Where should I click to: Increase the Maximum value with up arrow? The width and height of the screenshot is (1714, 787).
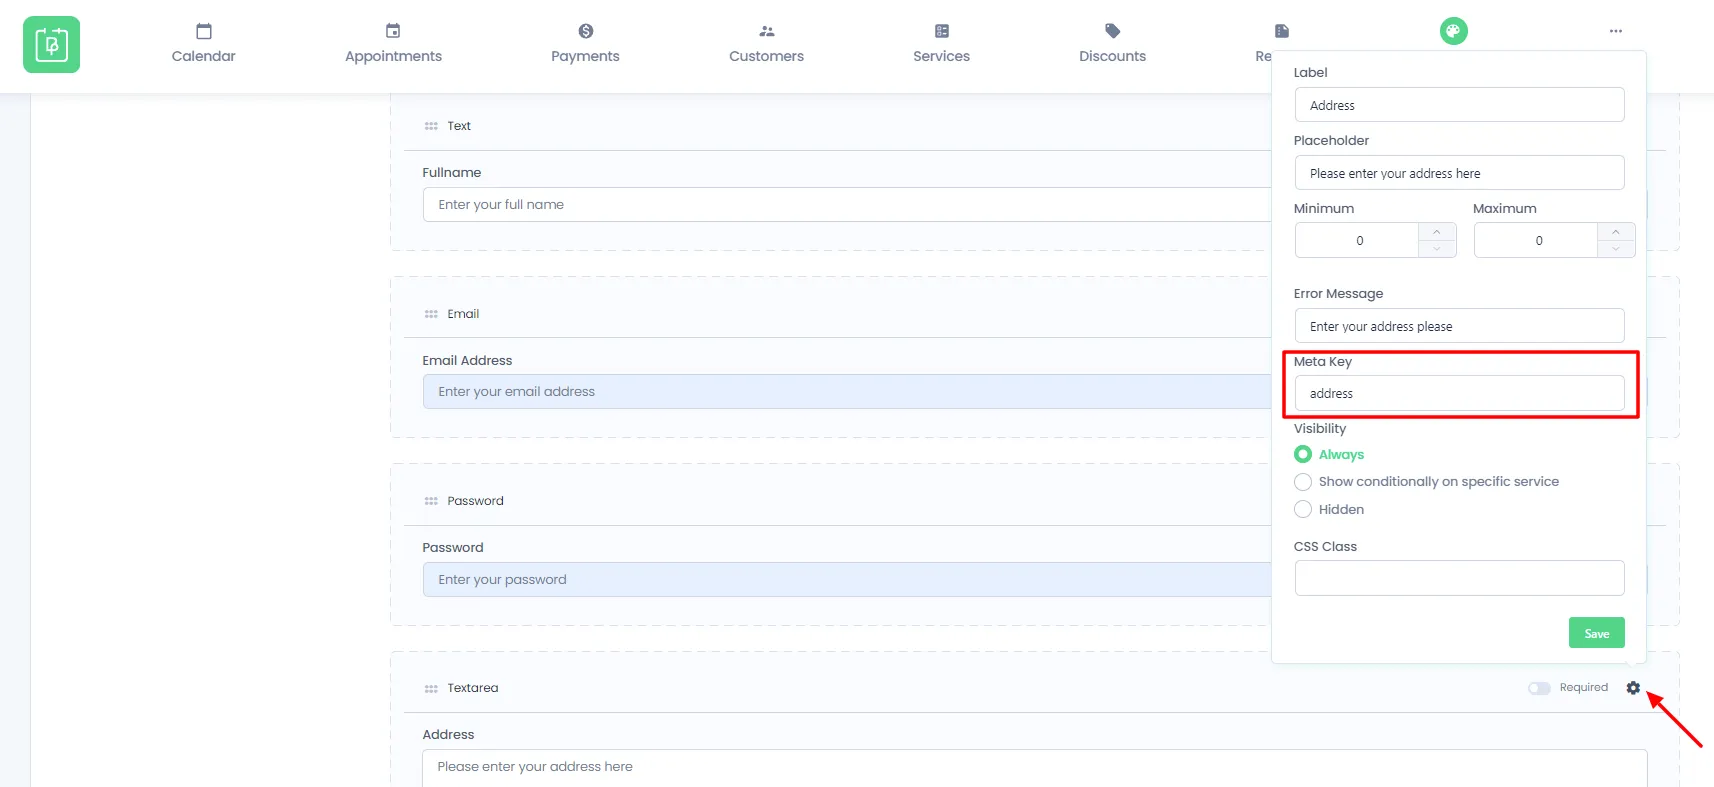click(1616, 231)
